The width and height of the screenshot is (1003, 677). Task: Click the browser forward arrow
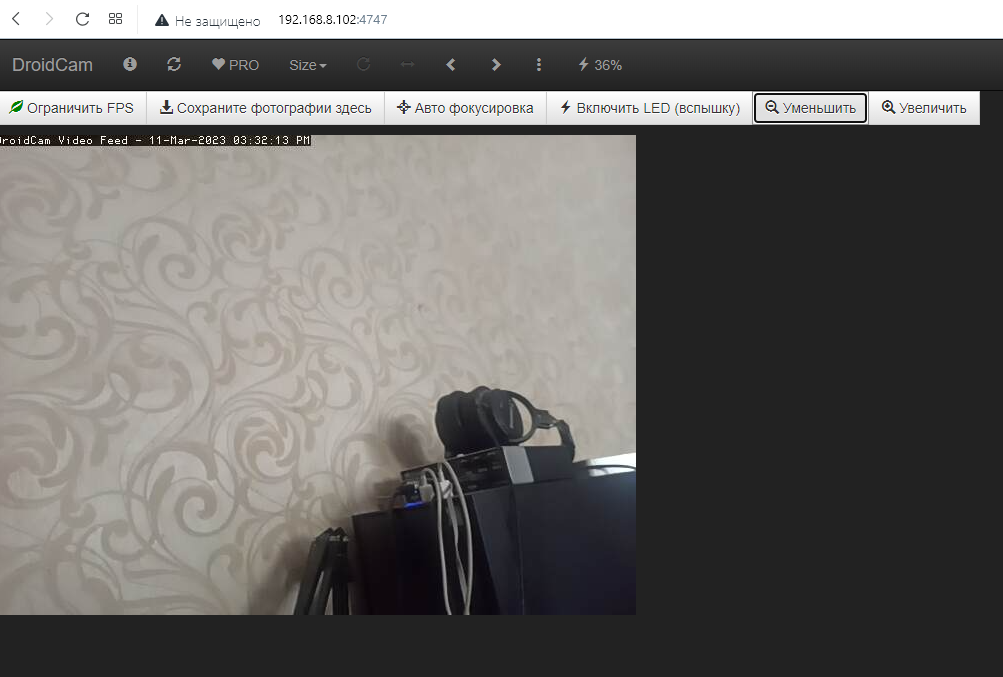tap(49, 19)
